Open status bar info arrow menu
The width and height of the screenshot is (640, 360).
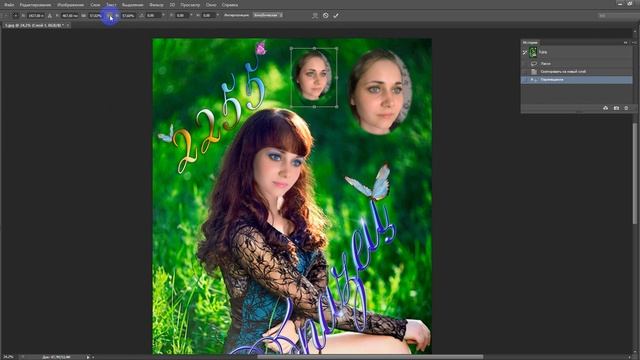[x=88, y=357]
